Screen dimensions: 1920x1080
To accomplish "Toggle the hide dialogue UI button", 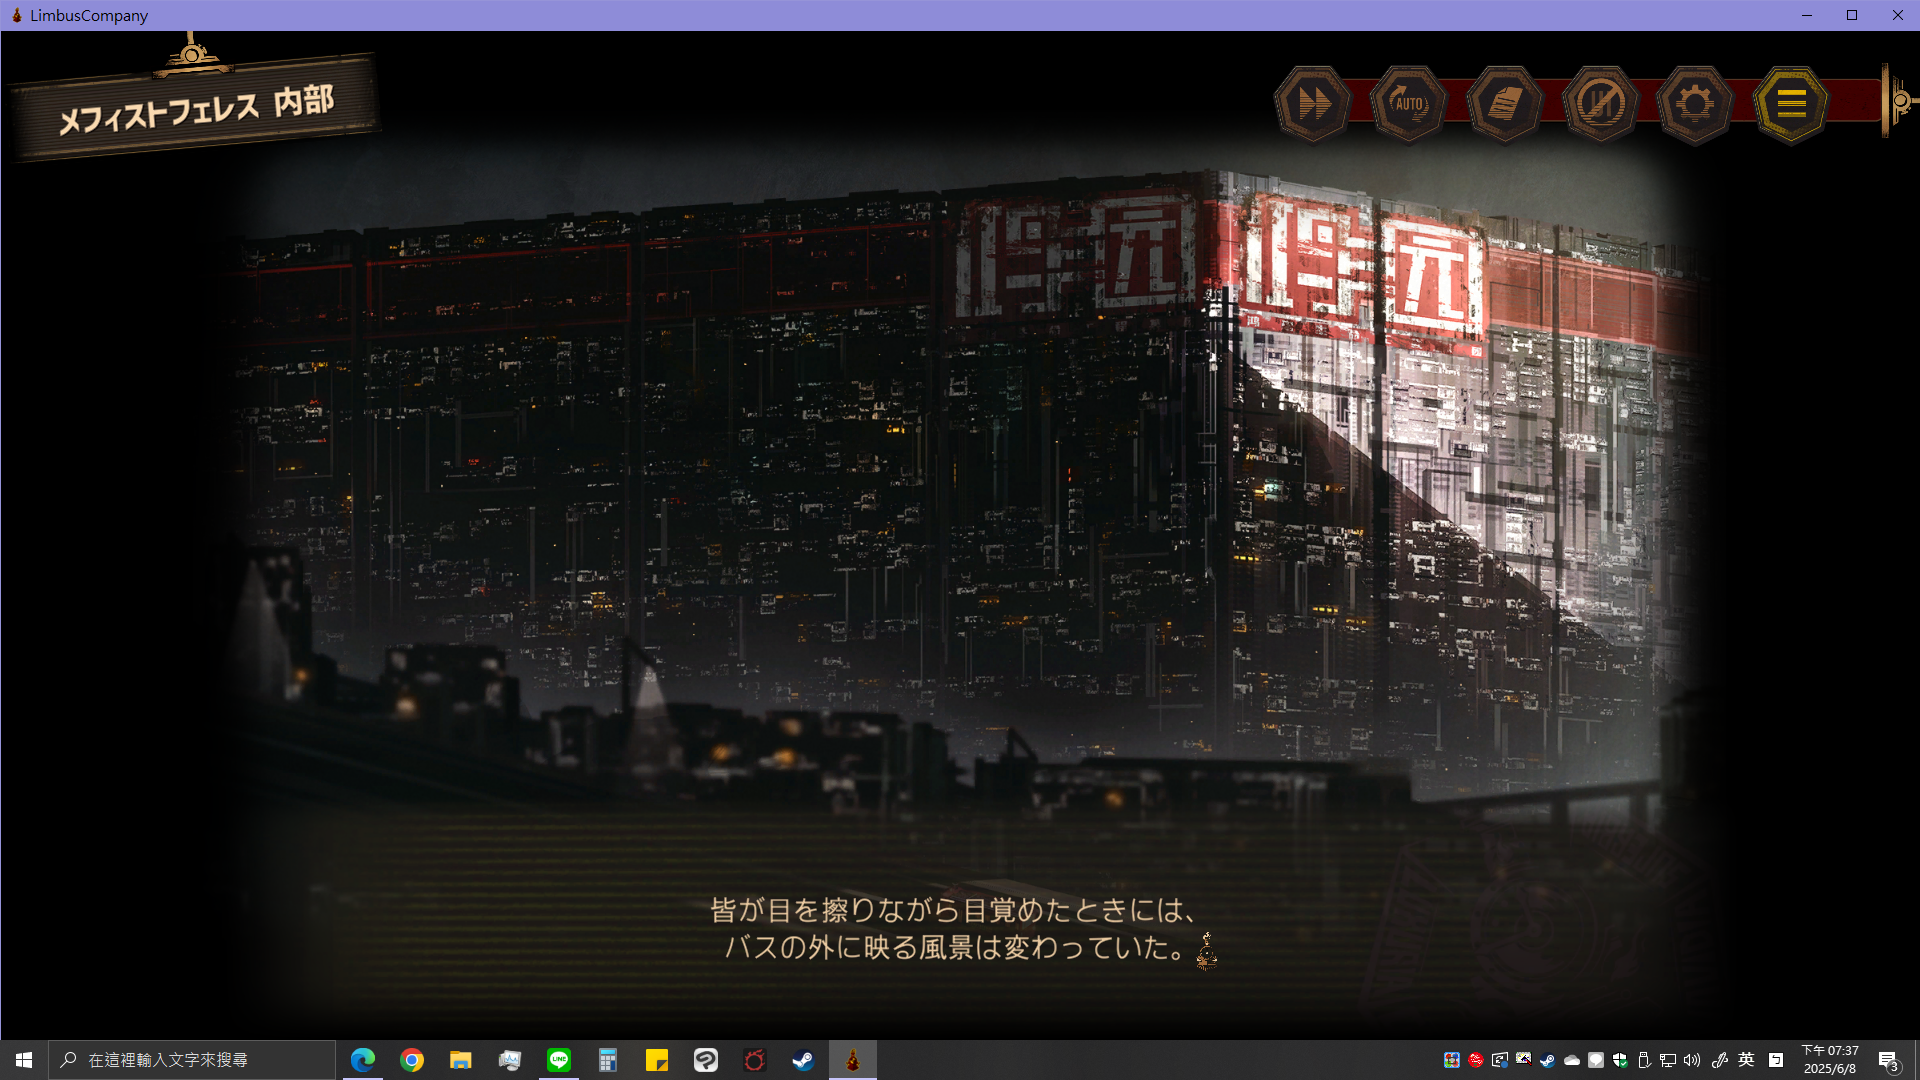I will 1600,103.
